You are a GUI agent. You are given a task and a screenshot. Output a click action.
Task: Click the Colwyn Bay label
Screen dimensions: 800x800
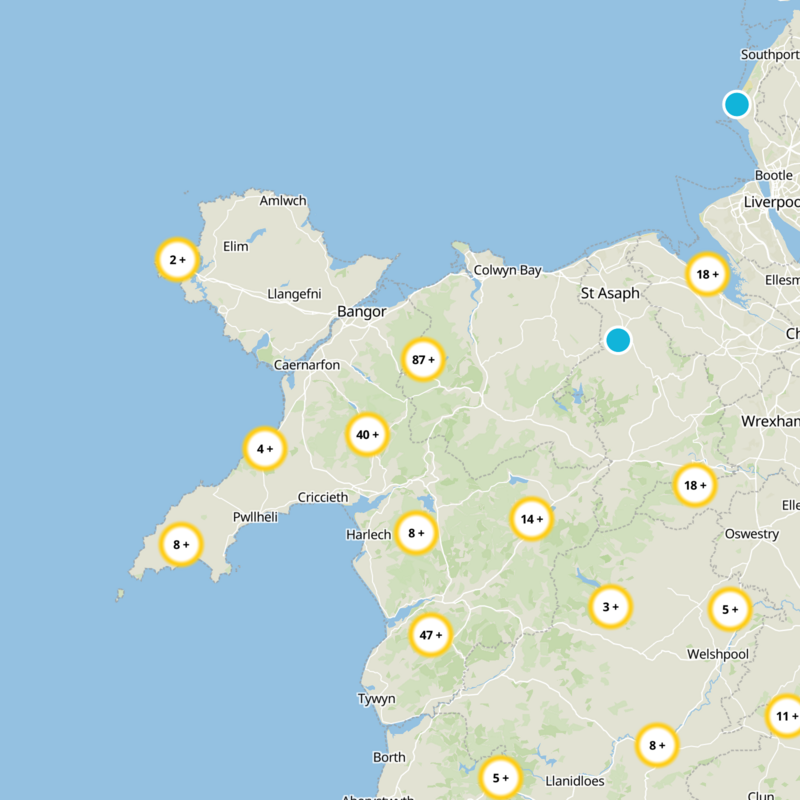tap(508, 271)
